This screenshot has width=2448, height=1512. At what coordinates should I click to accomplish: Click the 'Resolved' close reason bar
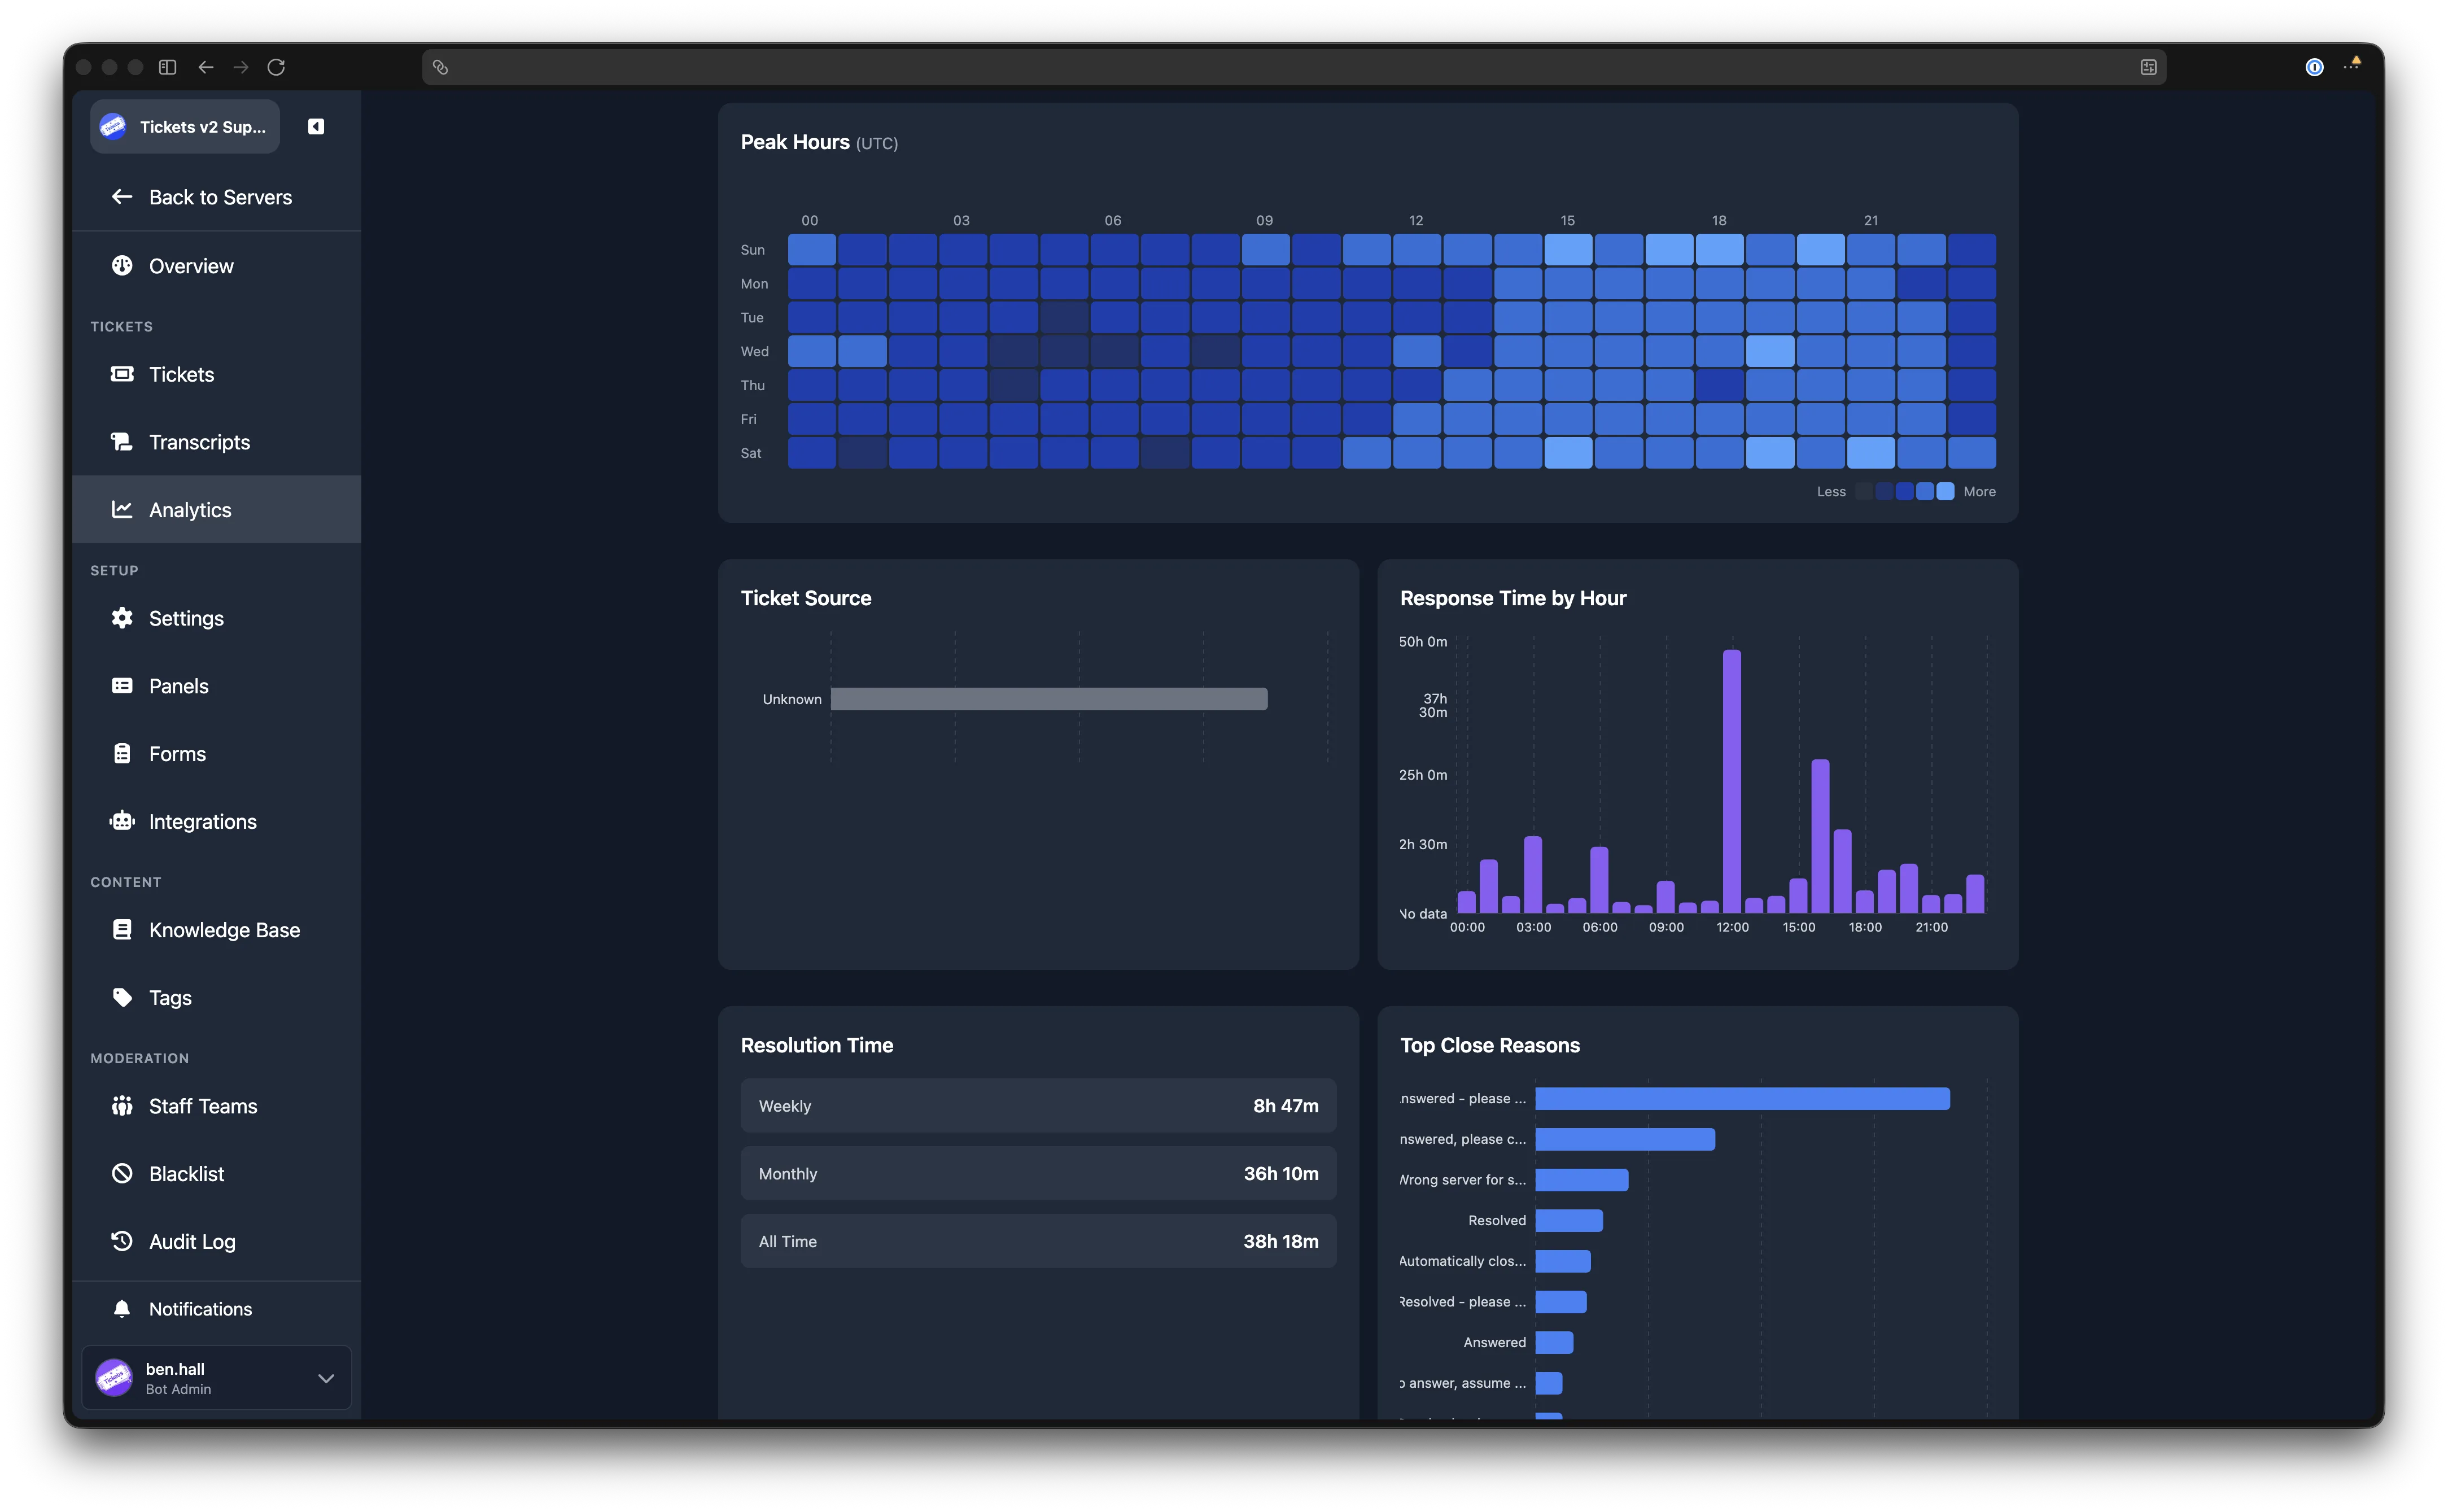tap(1569, 1221)
